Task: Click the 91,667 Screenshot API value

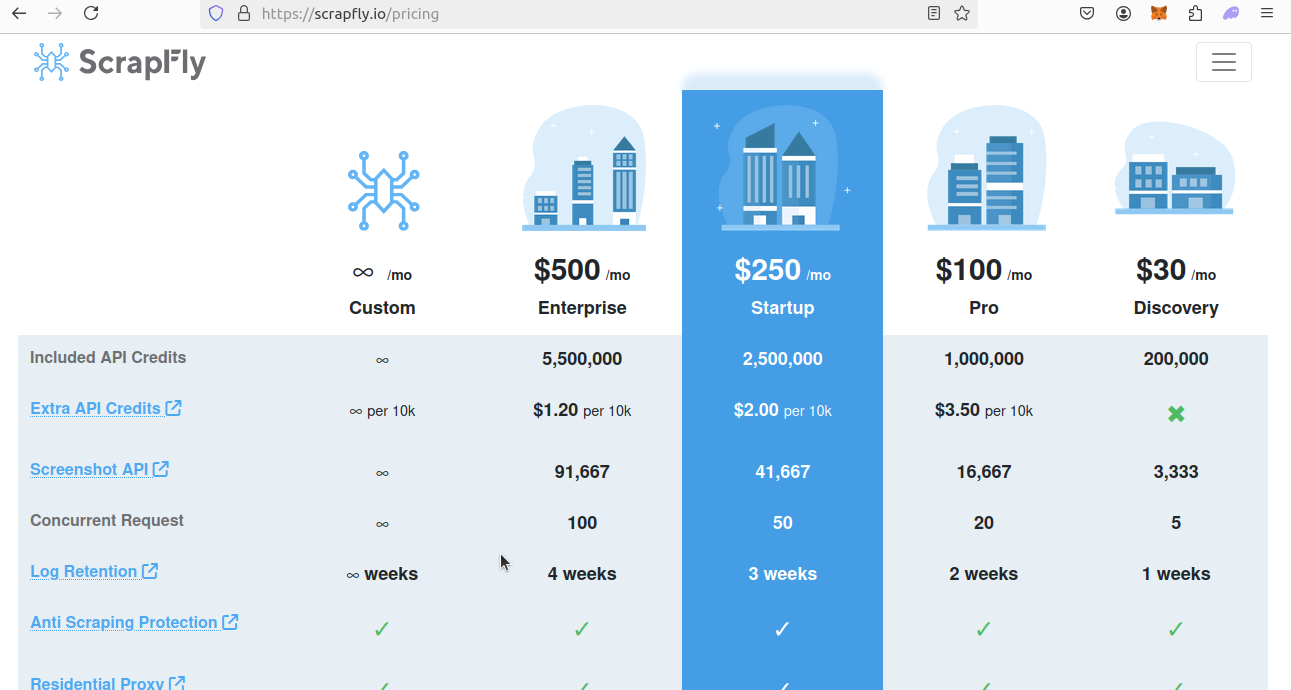Action: point(582,472)
